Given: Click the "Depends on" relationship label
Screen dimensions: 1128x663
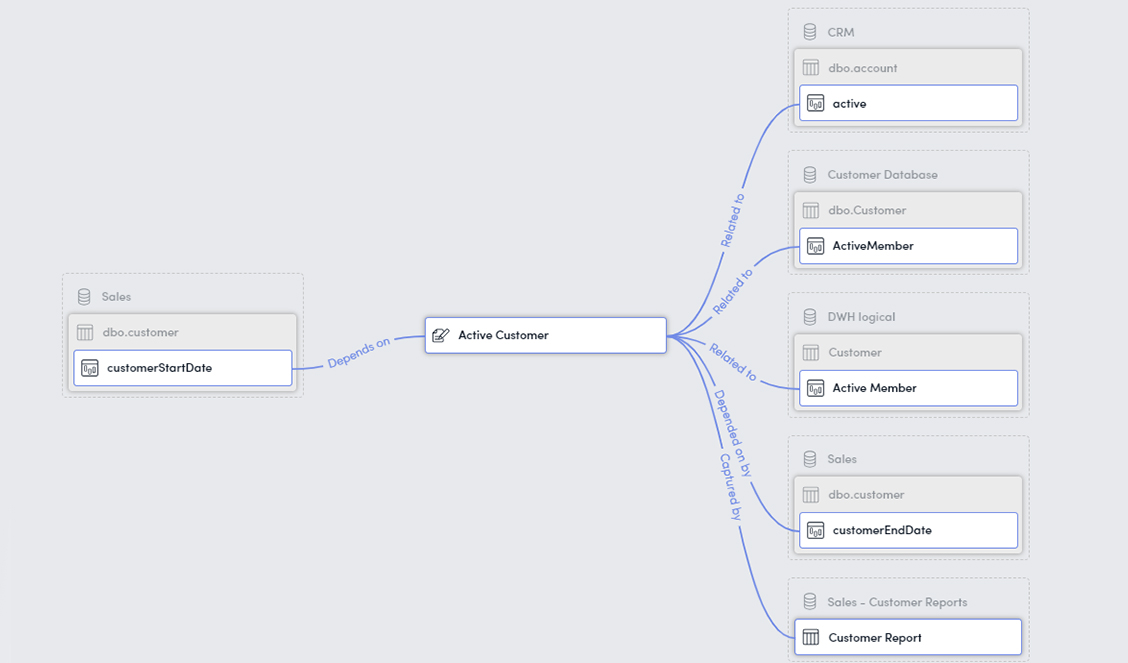Looking at the screenshot, I should (358, 353).
